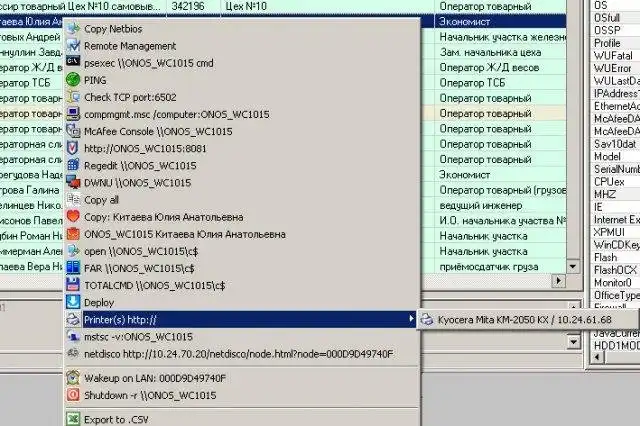Viewport: 640px width, 426px height.
Task: Expand the Printer(s) http:// submenu arrow
Action: click(411, 319)
